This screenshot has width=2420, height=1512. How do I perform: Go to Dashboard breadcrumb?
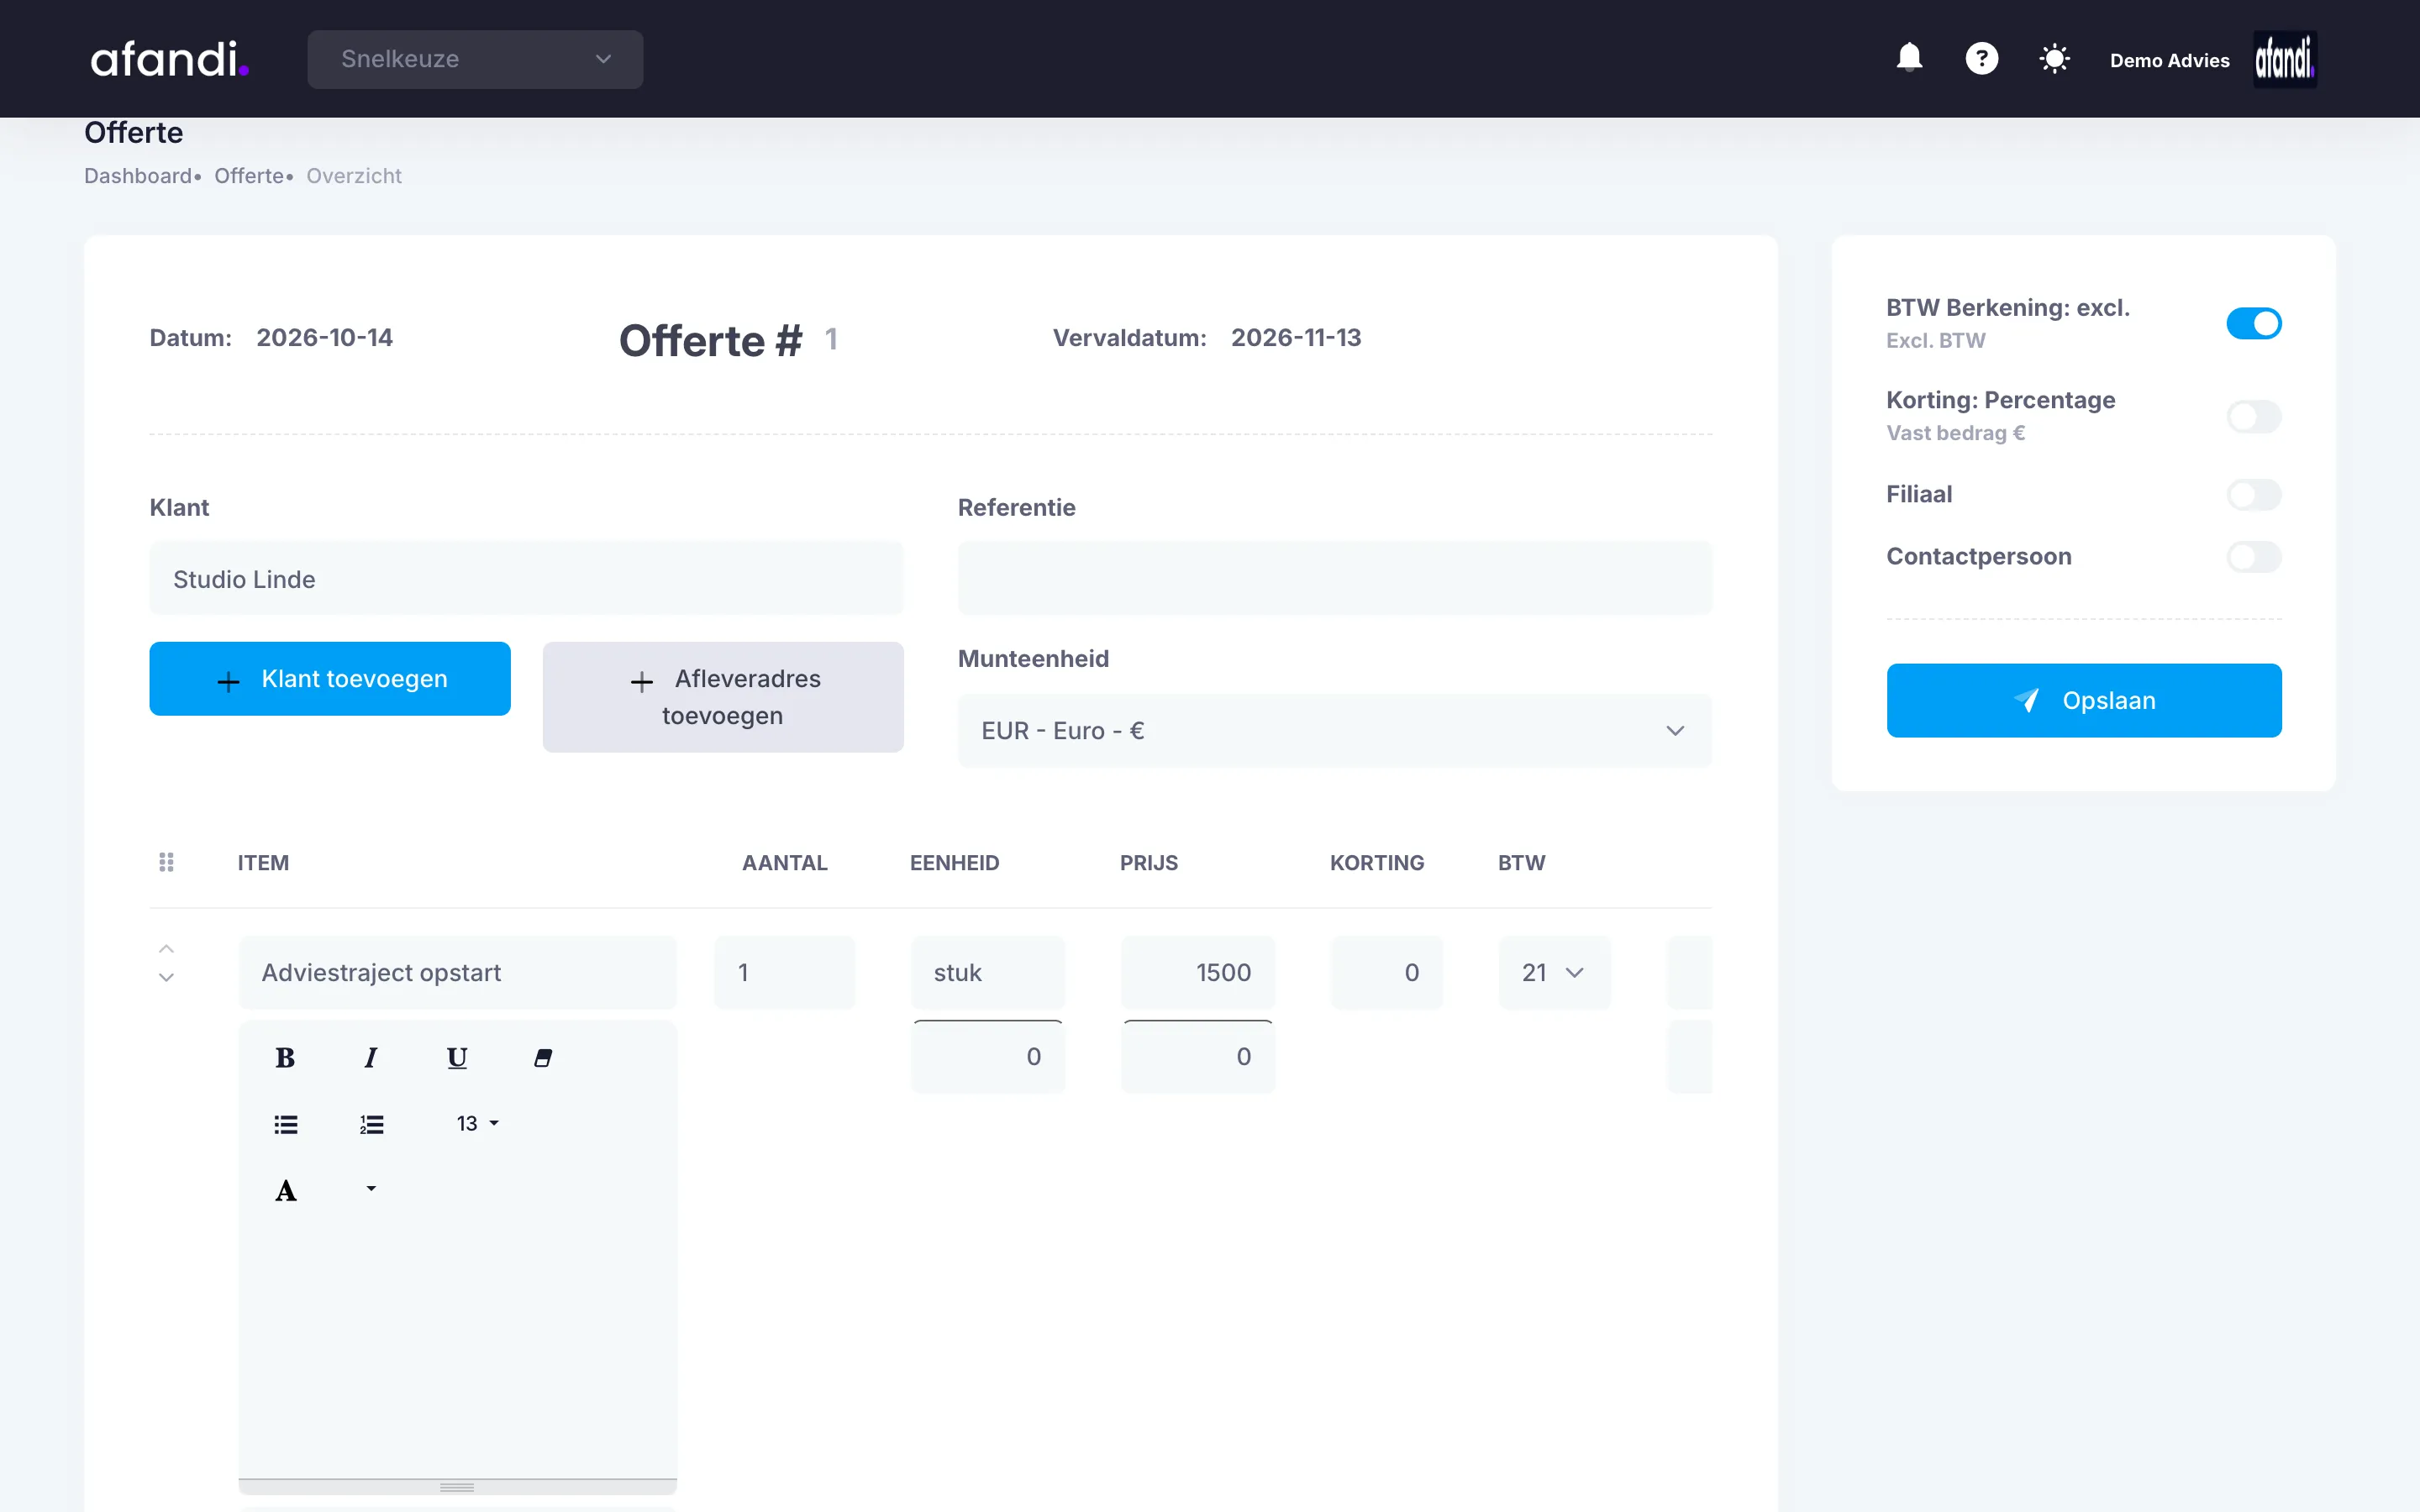pos(138,176)
